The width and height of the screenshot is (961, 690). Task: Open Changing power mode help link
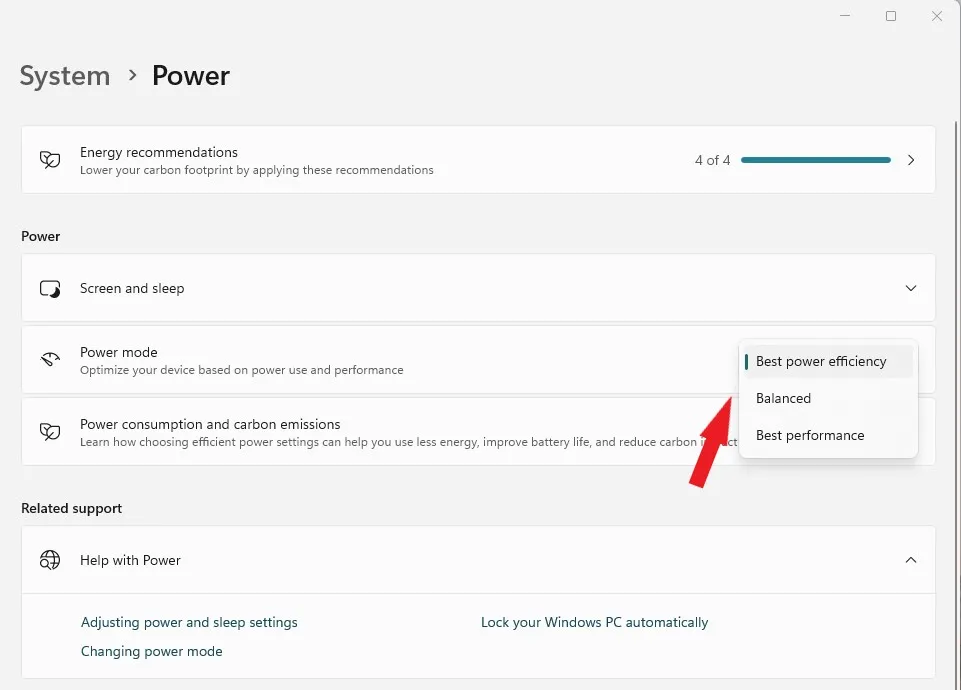152,651
